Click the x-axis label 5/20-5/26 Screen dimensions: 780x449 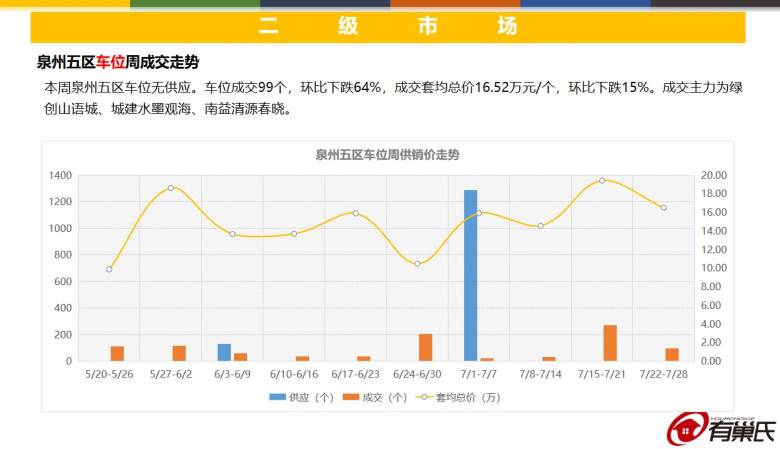pyautogui.click(x=109, y=374)
